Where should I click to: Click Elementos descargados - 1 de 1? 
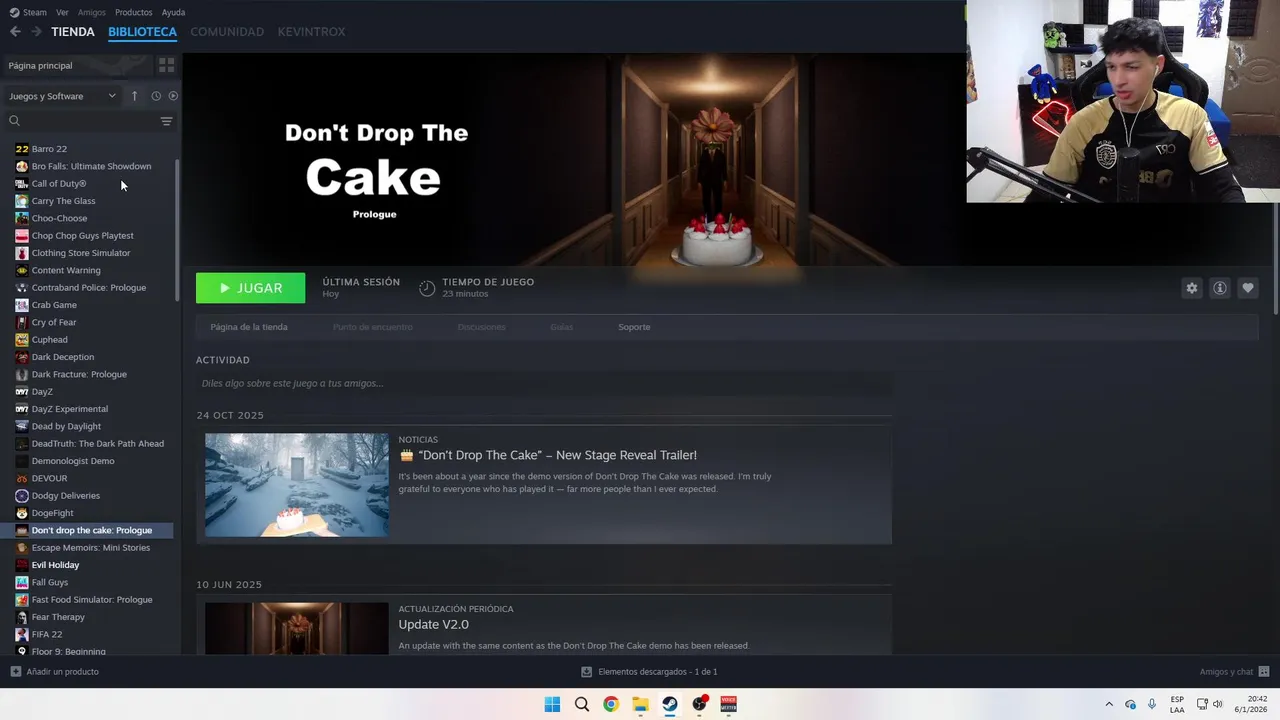pos(658,672)
